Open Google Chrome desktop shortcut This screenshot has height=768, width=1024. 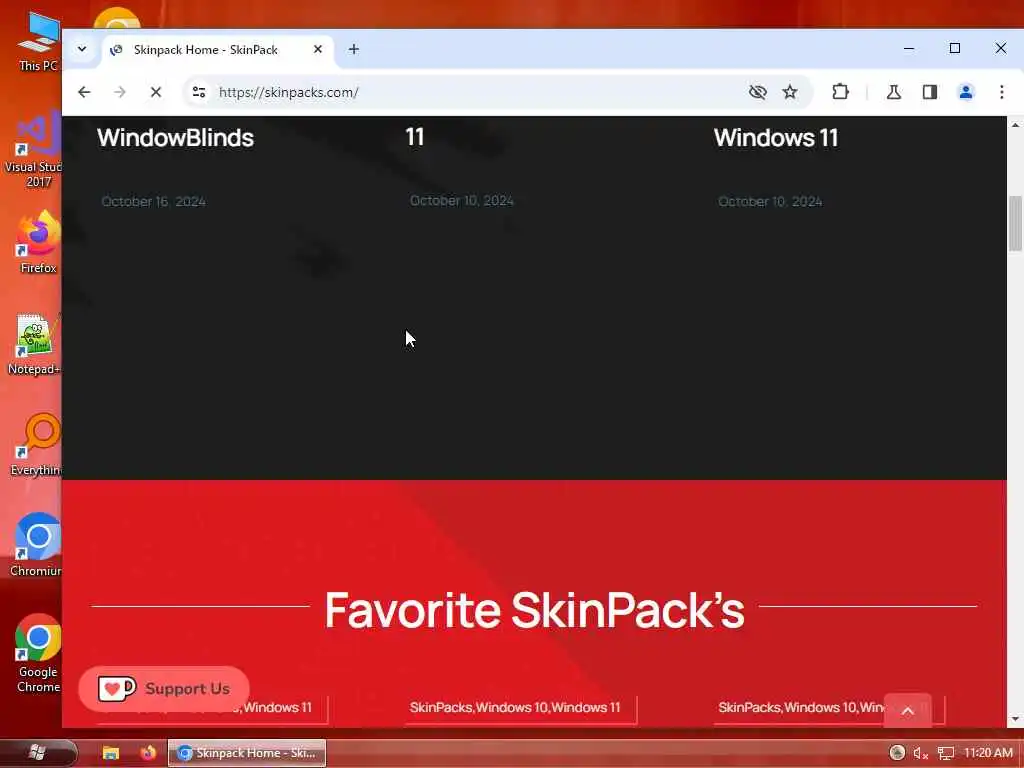coord(38,653)
